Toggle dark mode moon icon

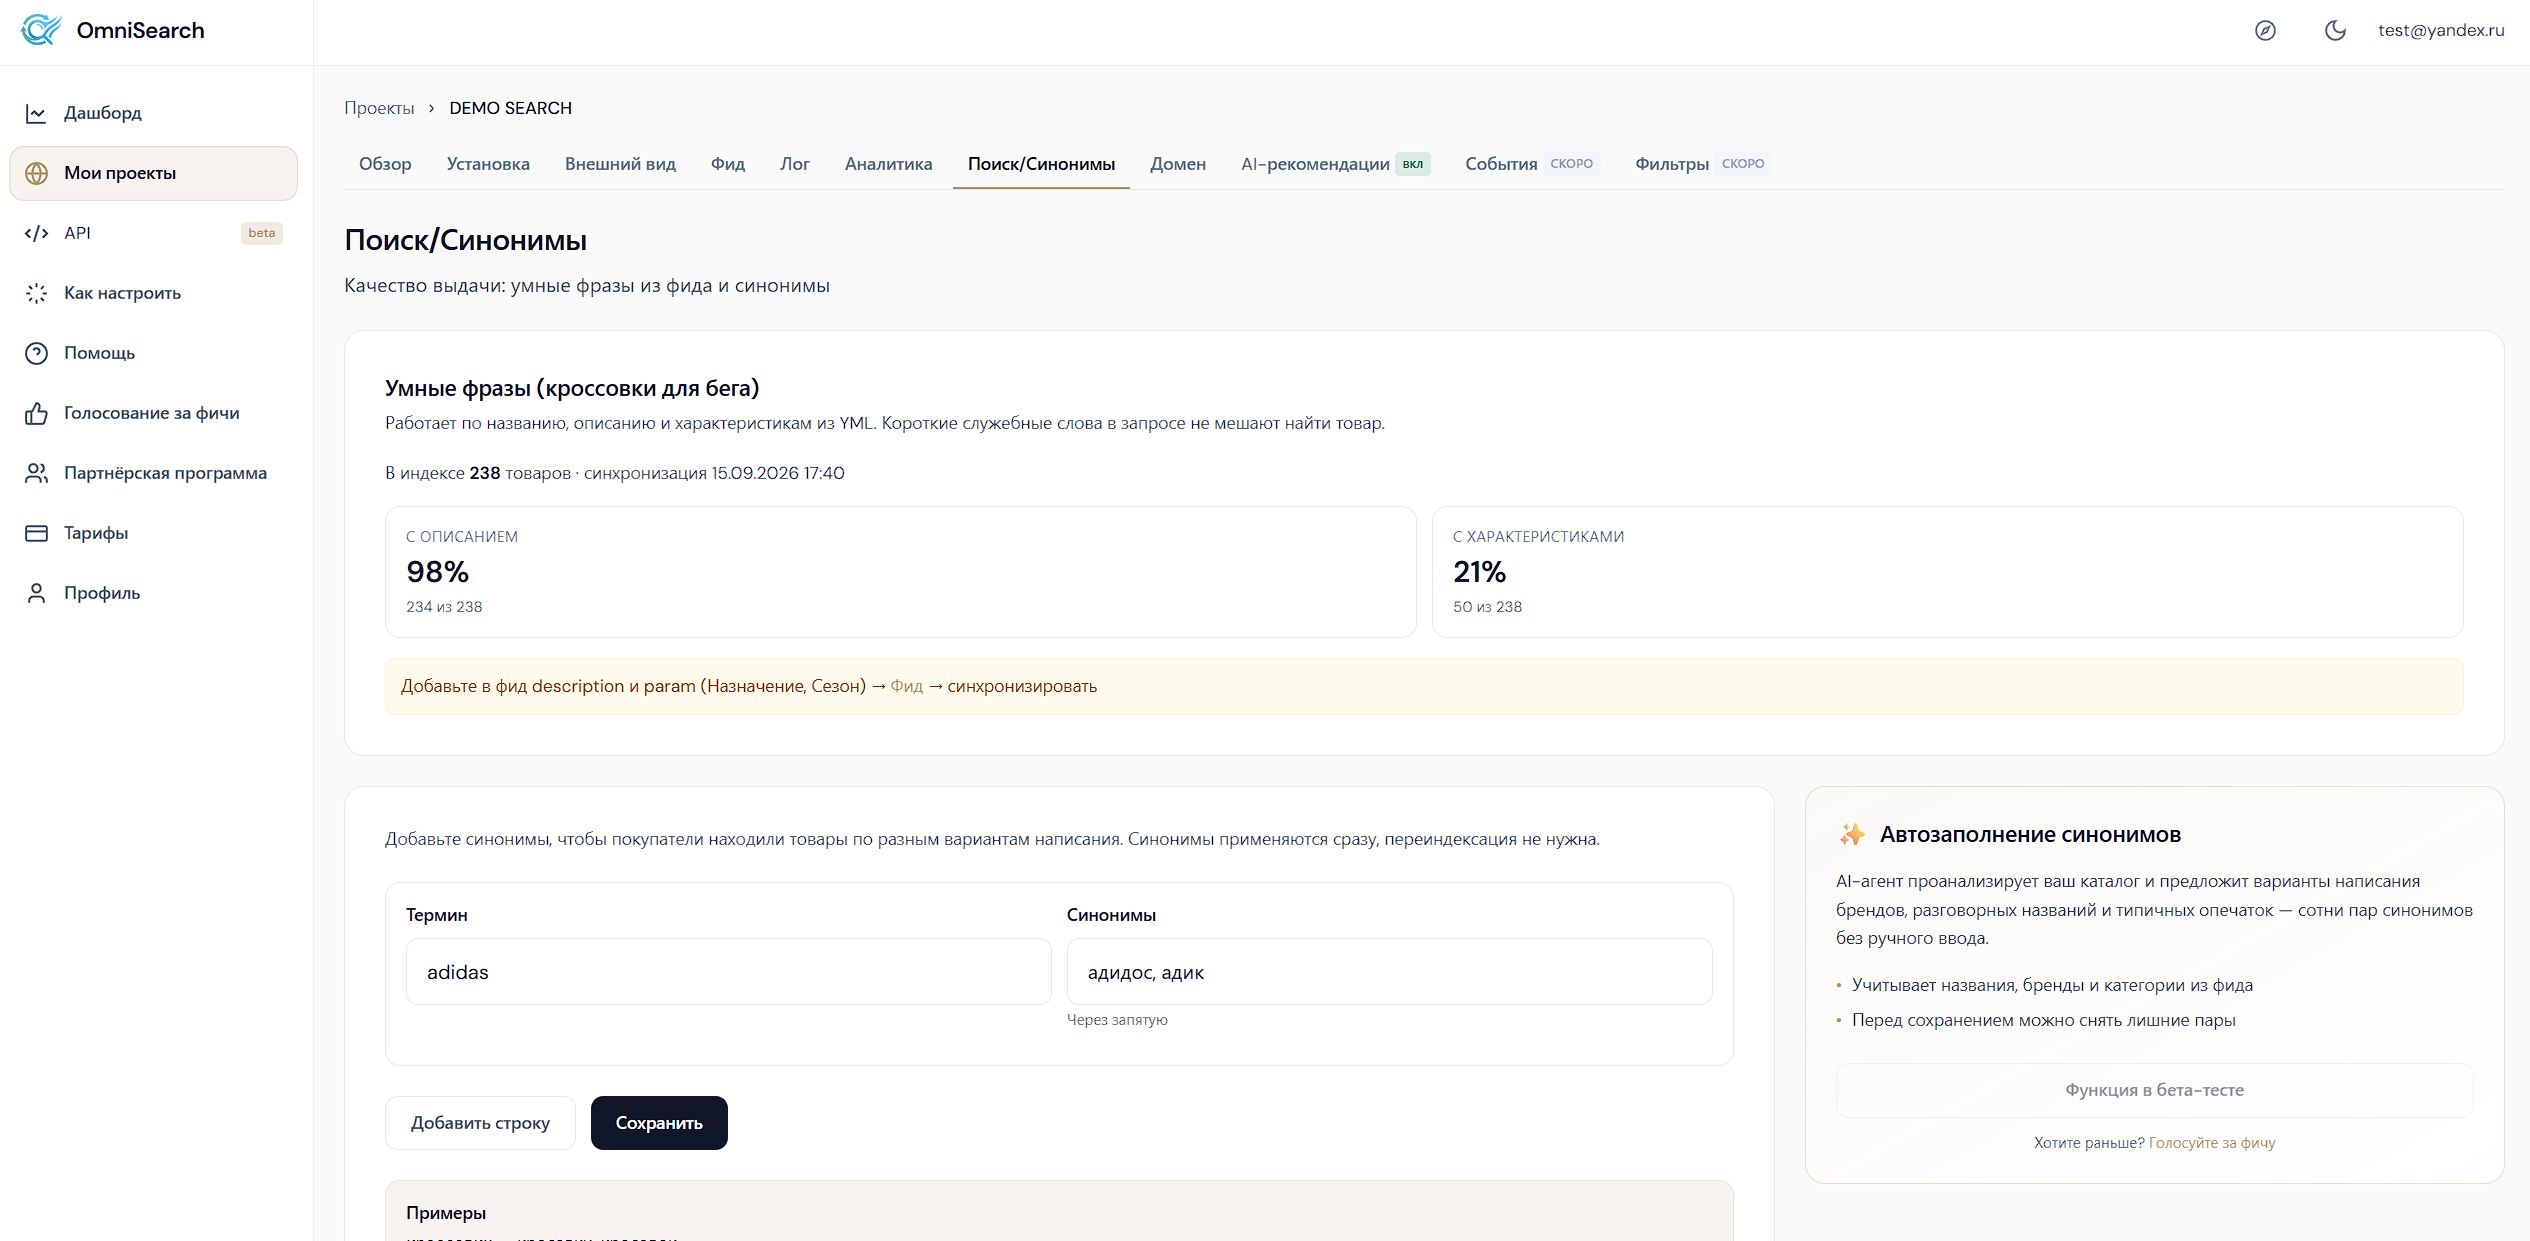pos(2335,31)
